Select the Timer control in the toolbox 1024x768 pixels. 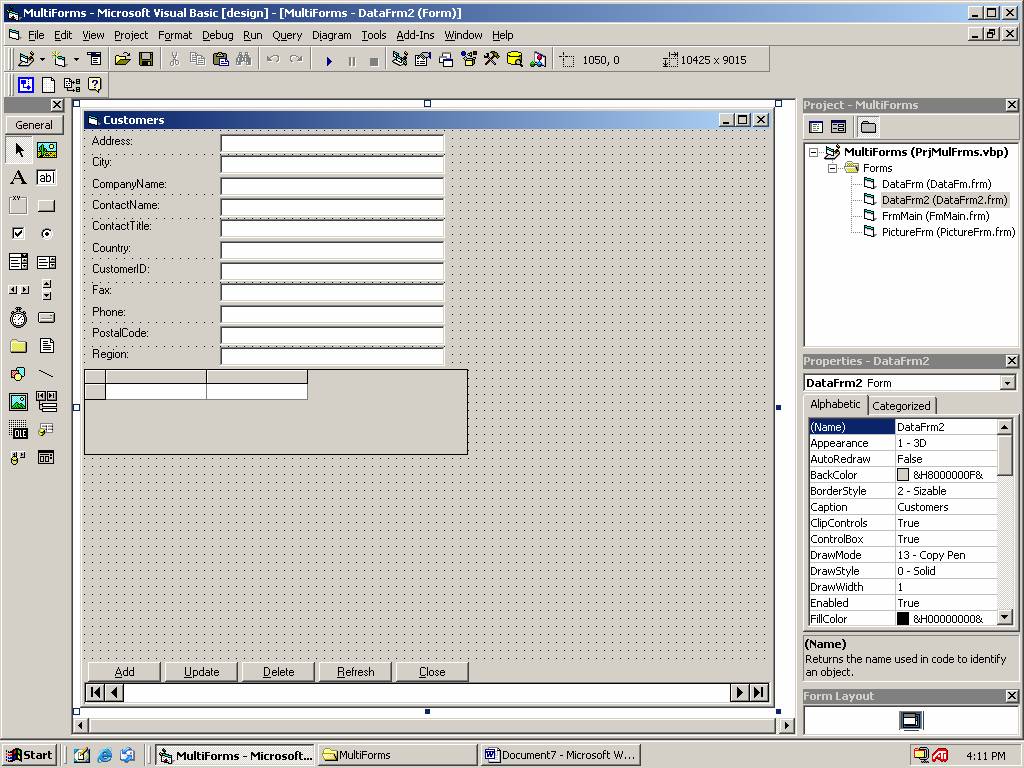[18, 318]
